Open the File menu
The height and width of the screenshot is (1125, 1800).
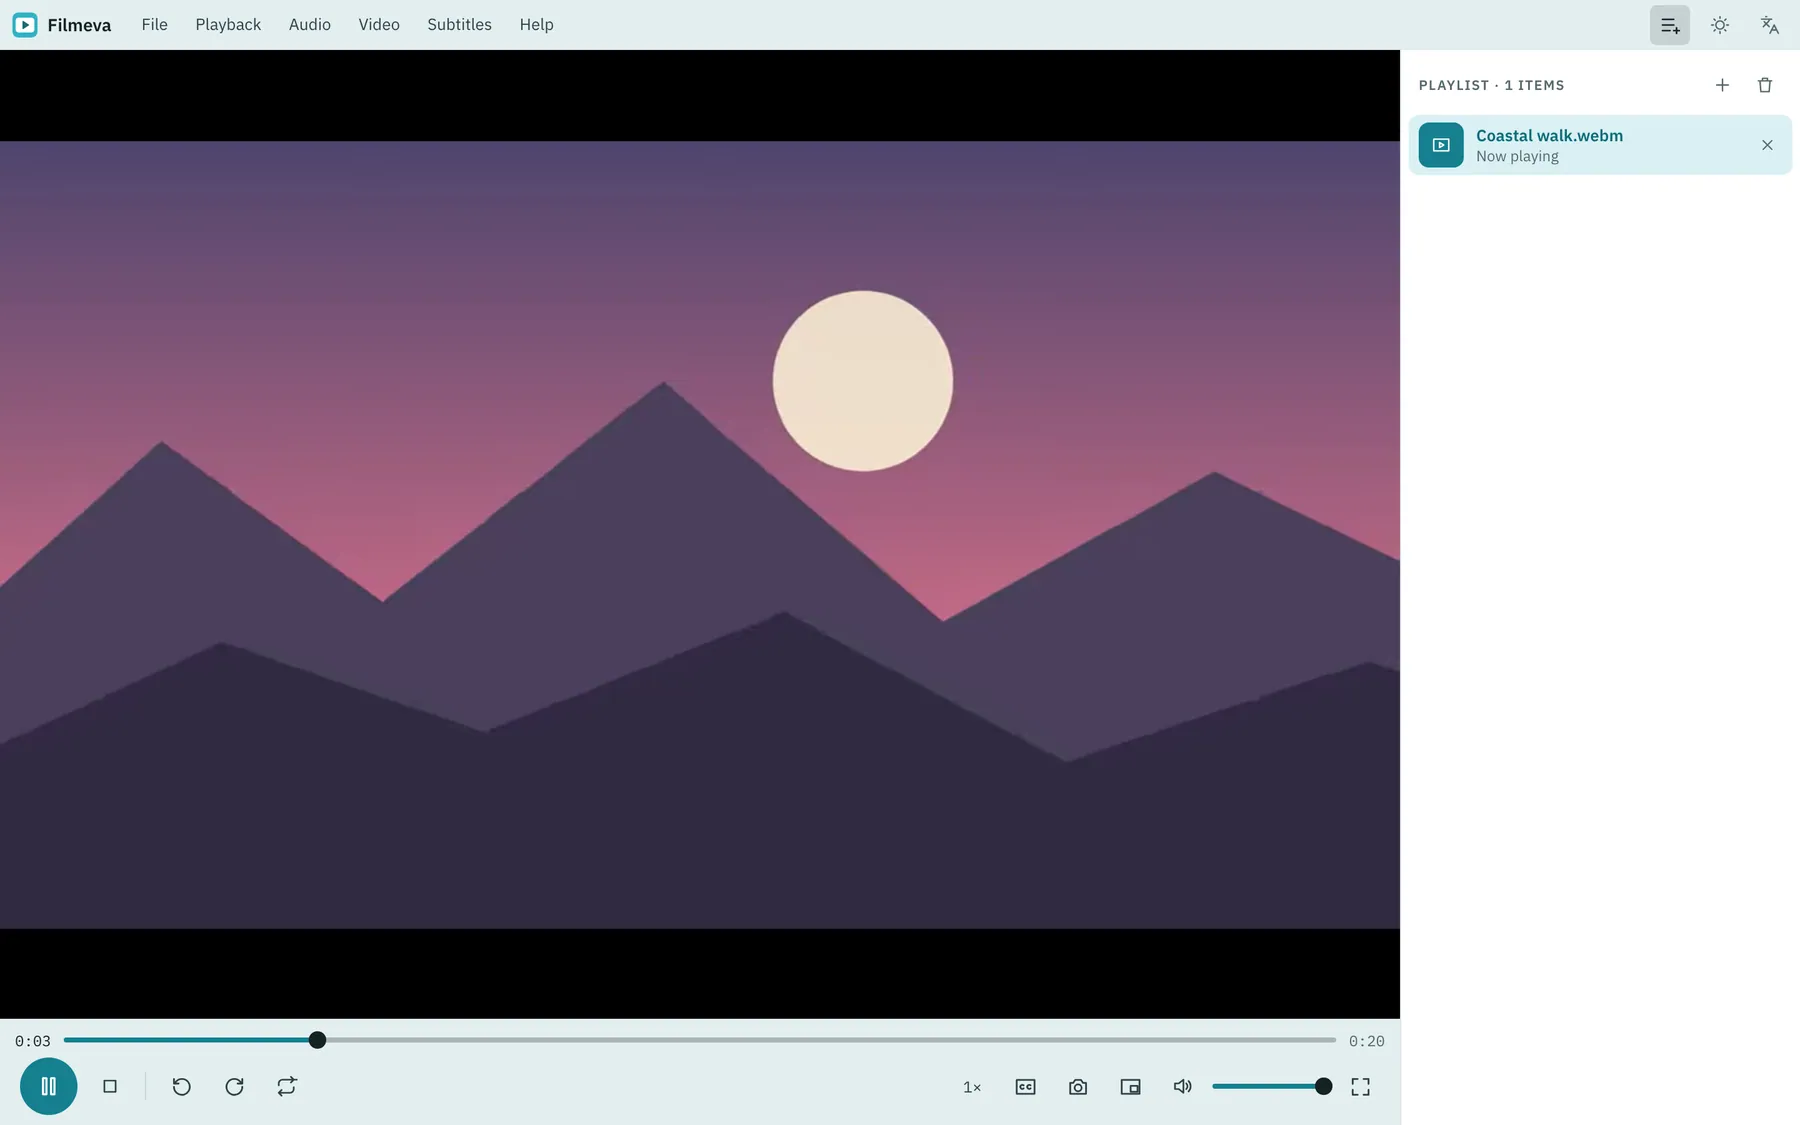point(155,24)
